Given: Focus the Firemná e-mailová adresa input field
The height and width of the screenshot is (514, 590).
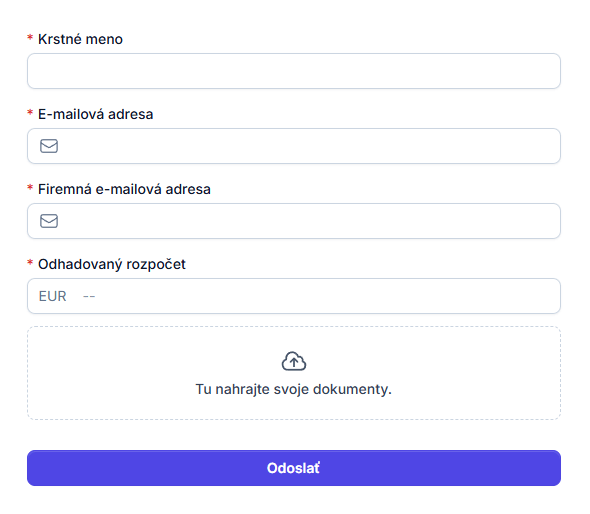Looking at the screenshot, I should click(x=294, y=221).
